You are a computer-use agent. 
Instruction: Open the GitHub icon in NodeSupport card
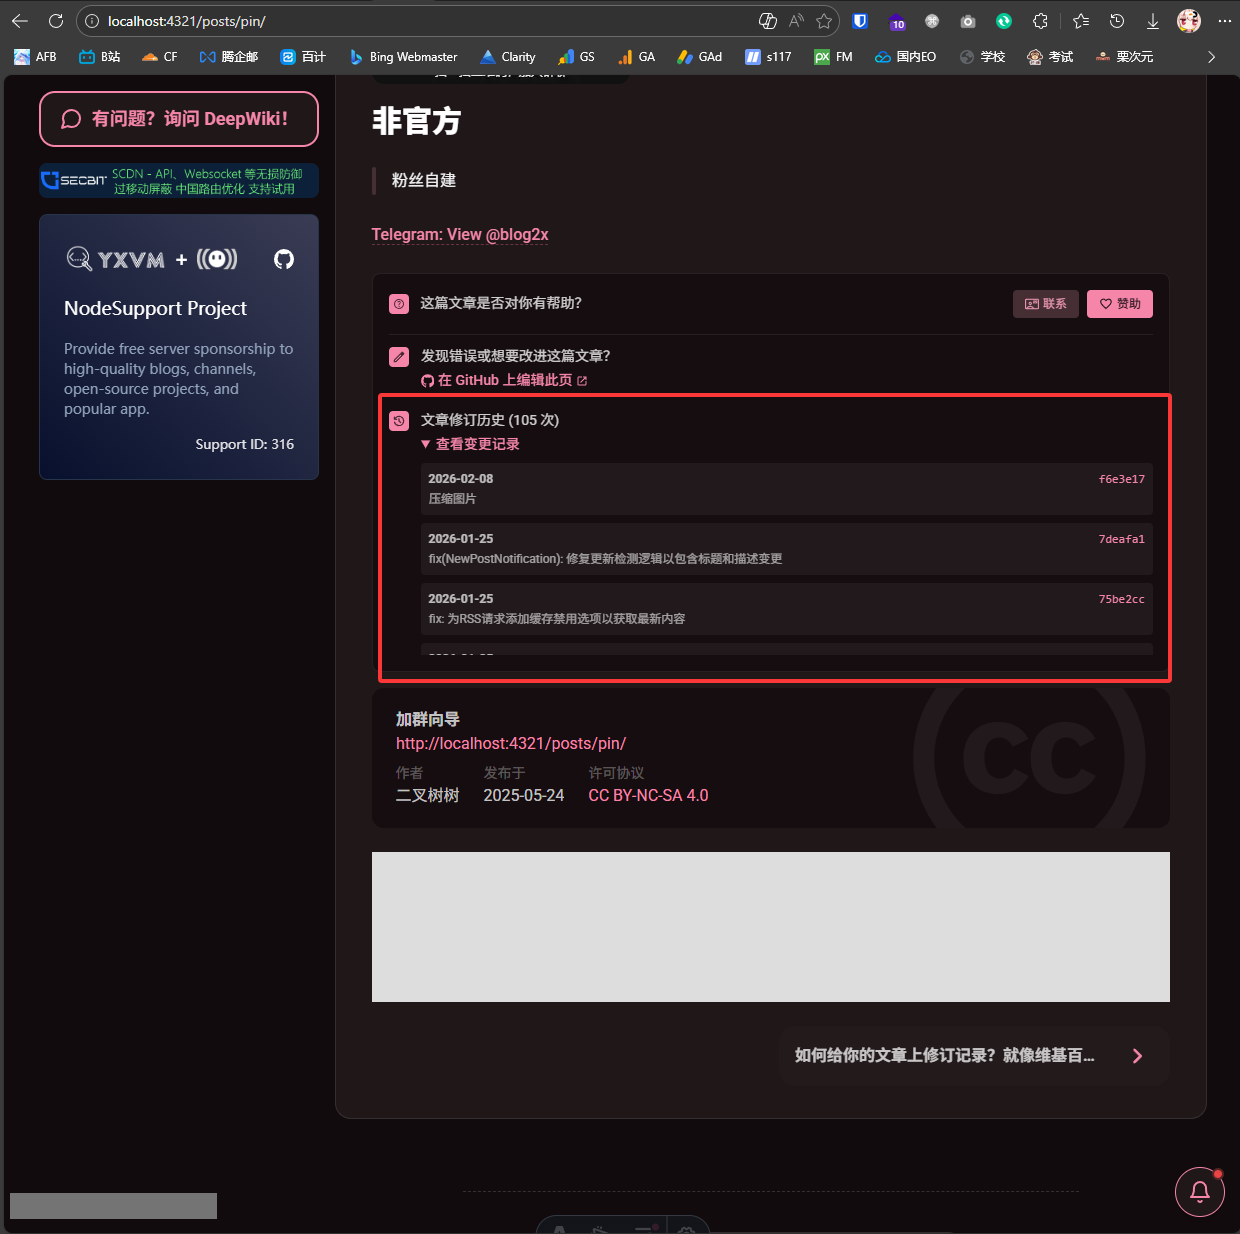coord(284,260)
